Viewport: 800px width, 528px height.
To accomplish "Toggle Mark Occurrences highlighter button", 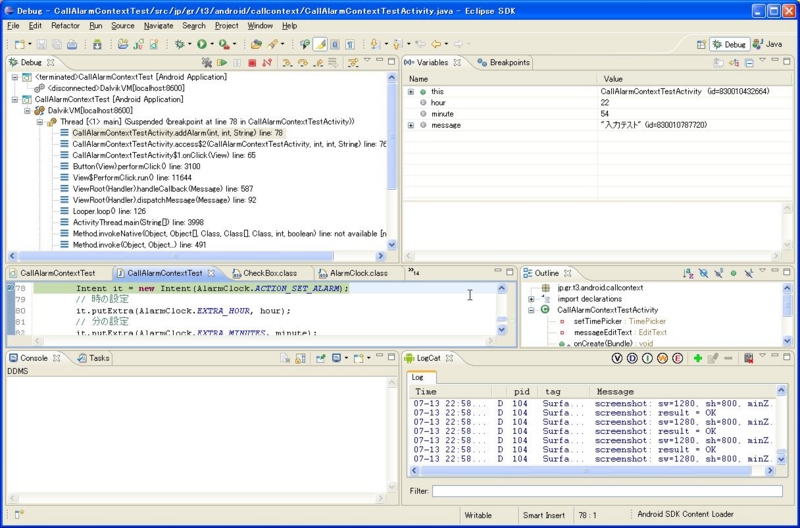I will (320, 44).
